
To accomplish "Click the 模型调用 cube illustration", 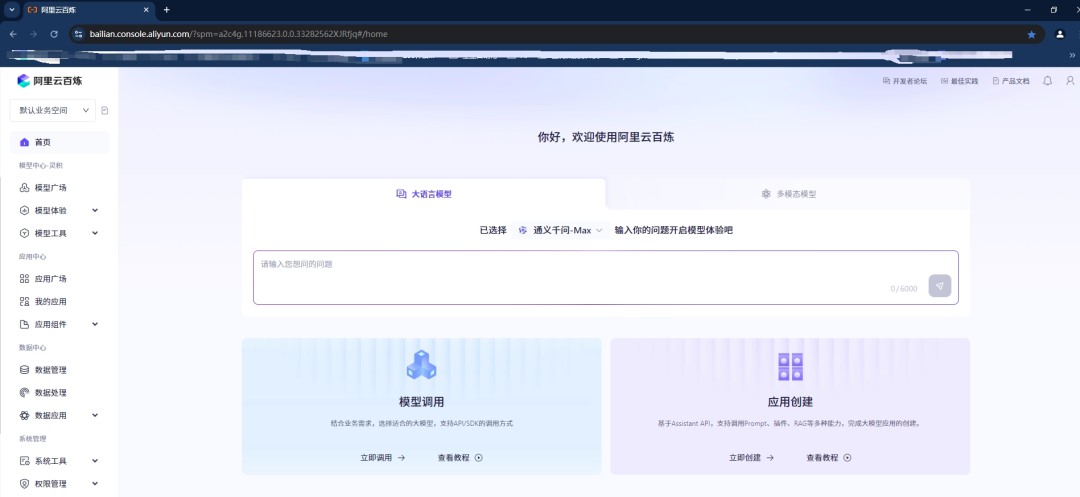I will (421, 366).
